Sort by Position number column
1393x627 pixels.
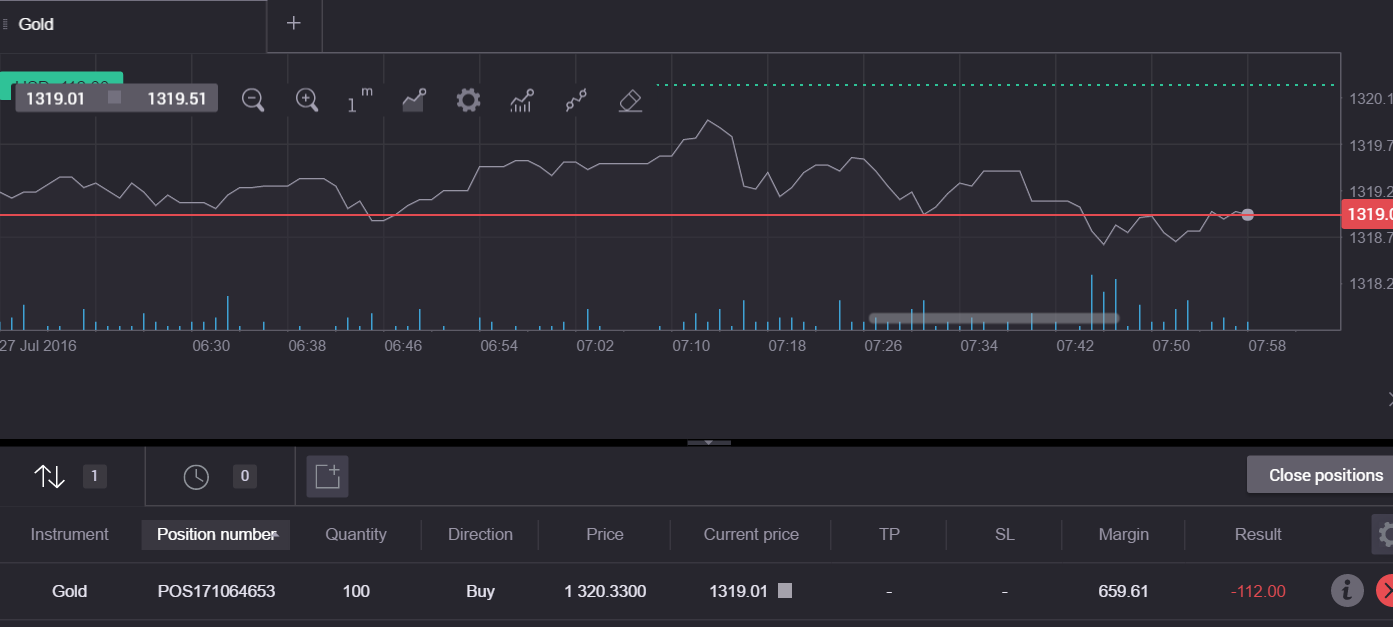click(x=216, y=534)
